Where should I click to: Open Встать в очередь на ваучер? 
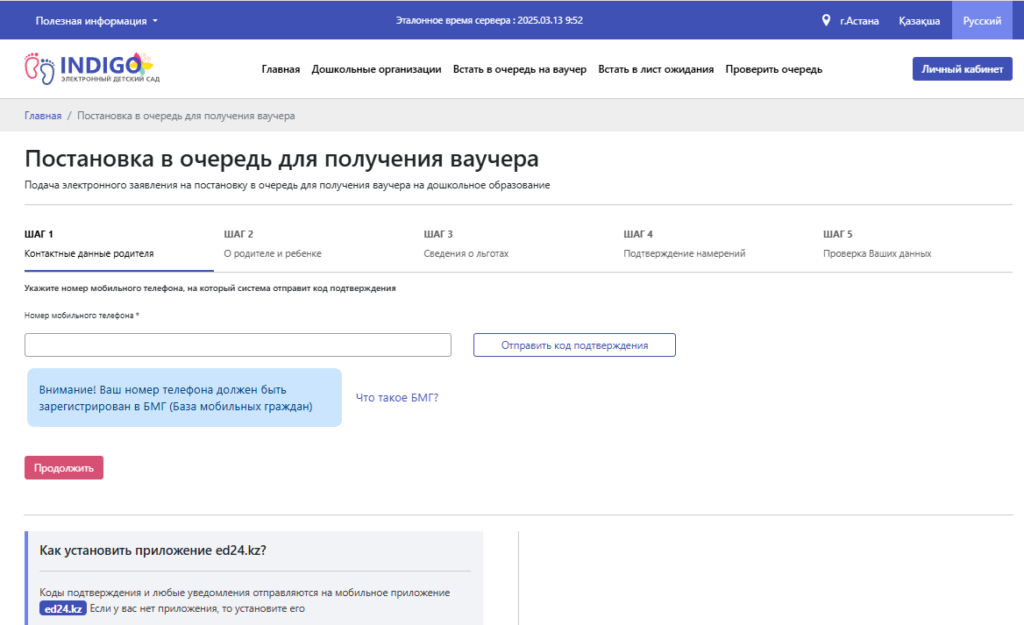coord(519,69)
